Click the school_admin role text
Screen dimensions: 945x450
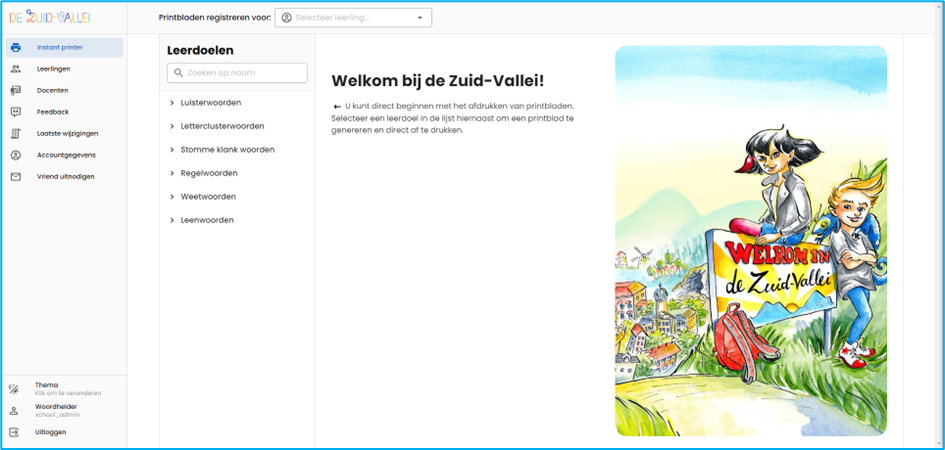pyautogui.click(x=57, y=415)
